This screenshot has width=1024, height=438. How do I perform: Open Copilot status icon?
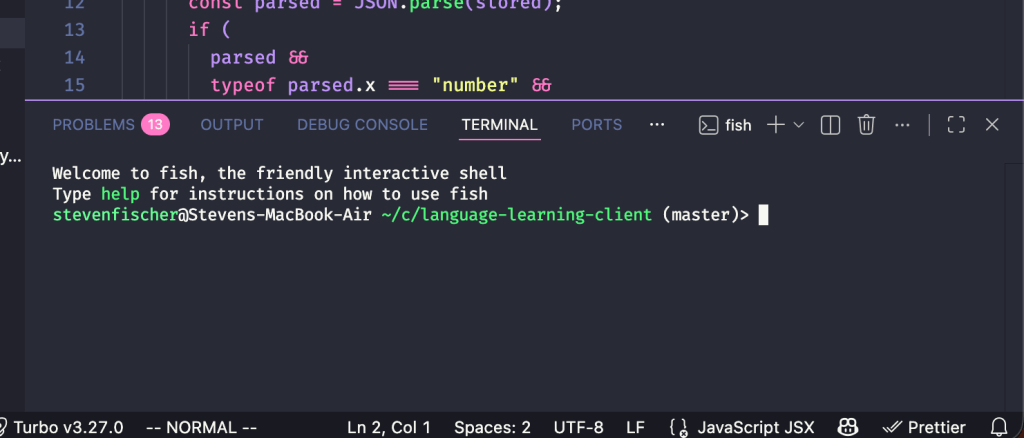[x=848, y=428]
